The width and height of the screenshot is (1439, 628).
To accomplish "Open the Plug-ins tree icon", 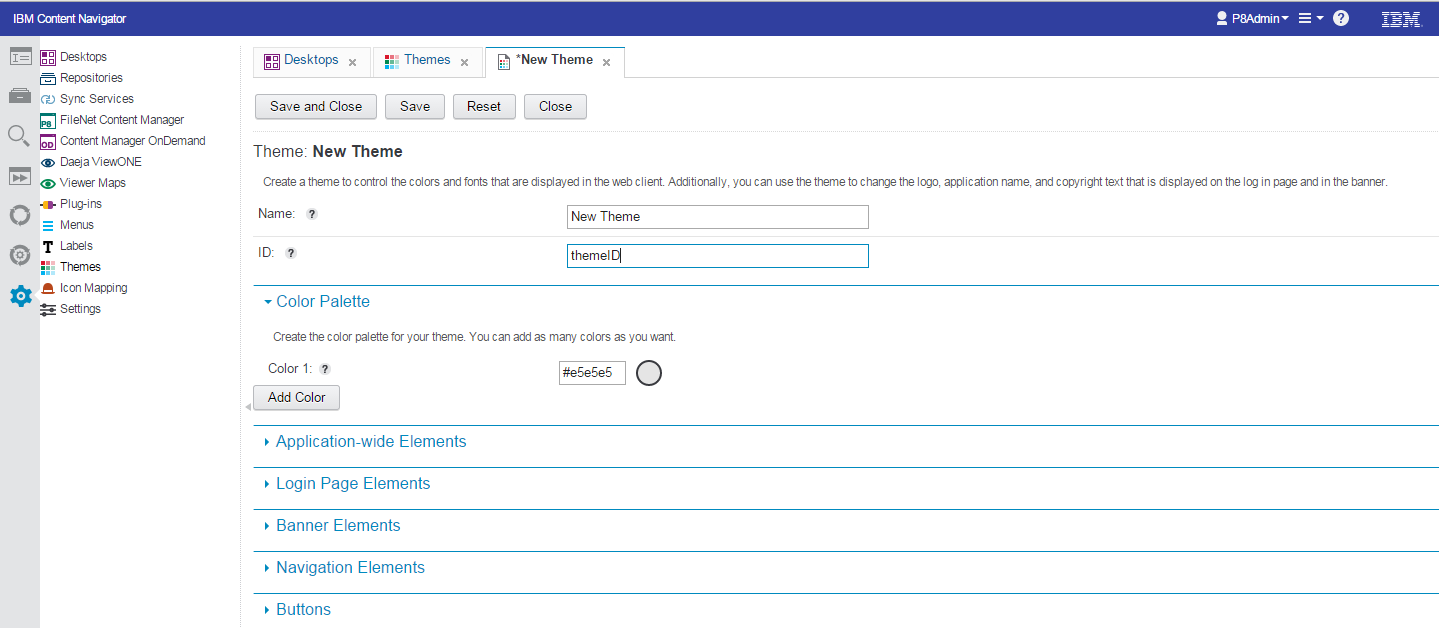I will pyautogui.click(x=48, y=204).
